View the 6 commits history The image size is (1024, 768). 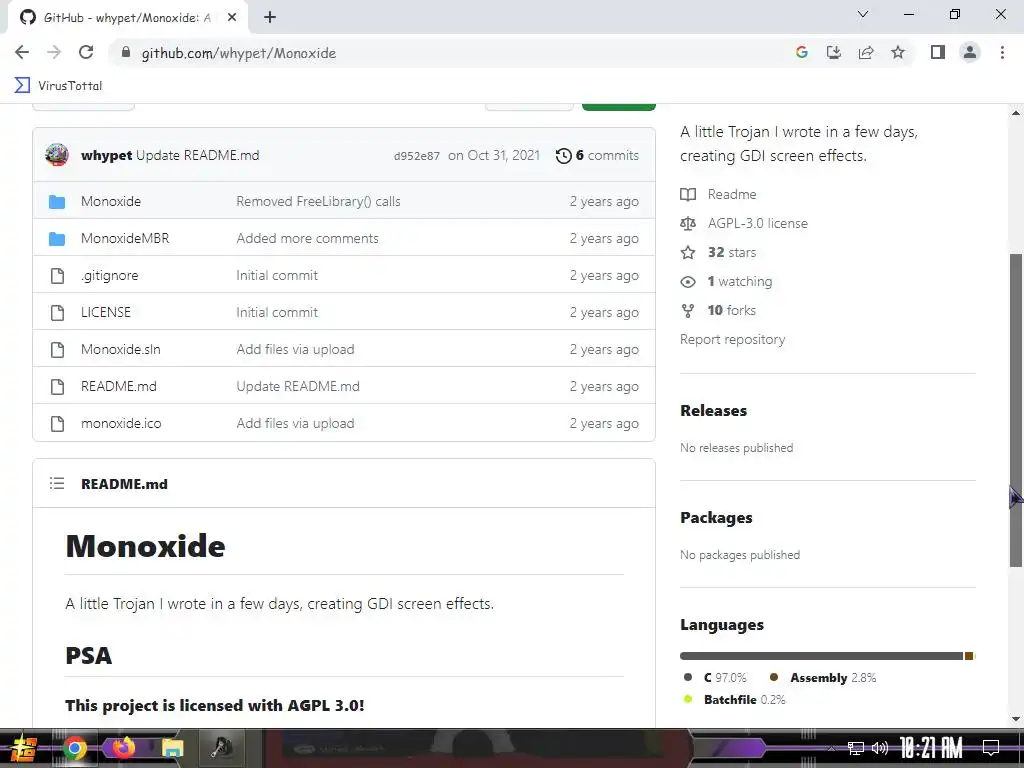(598, 155)
